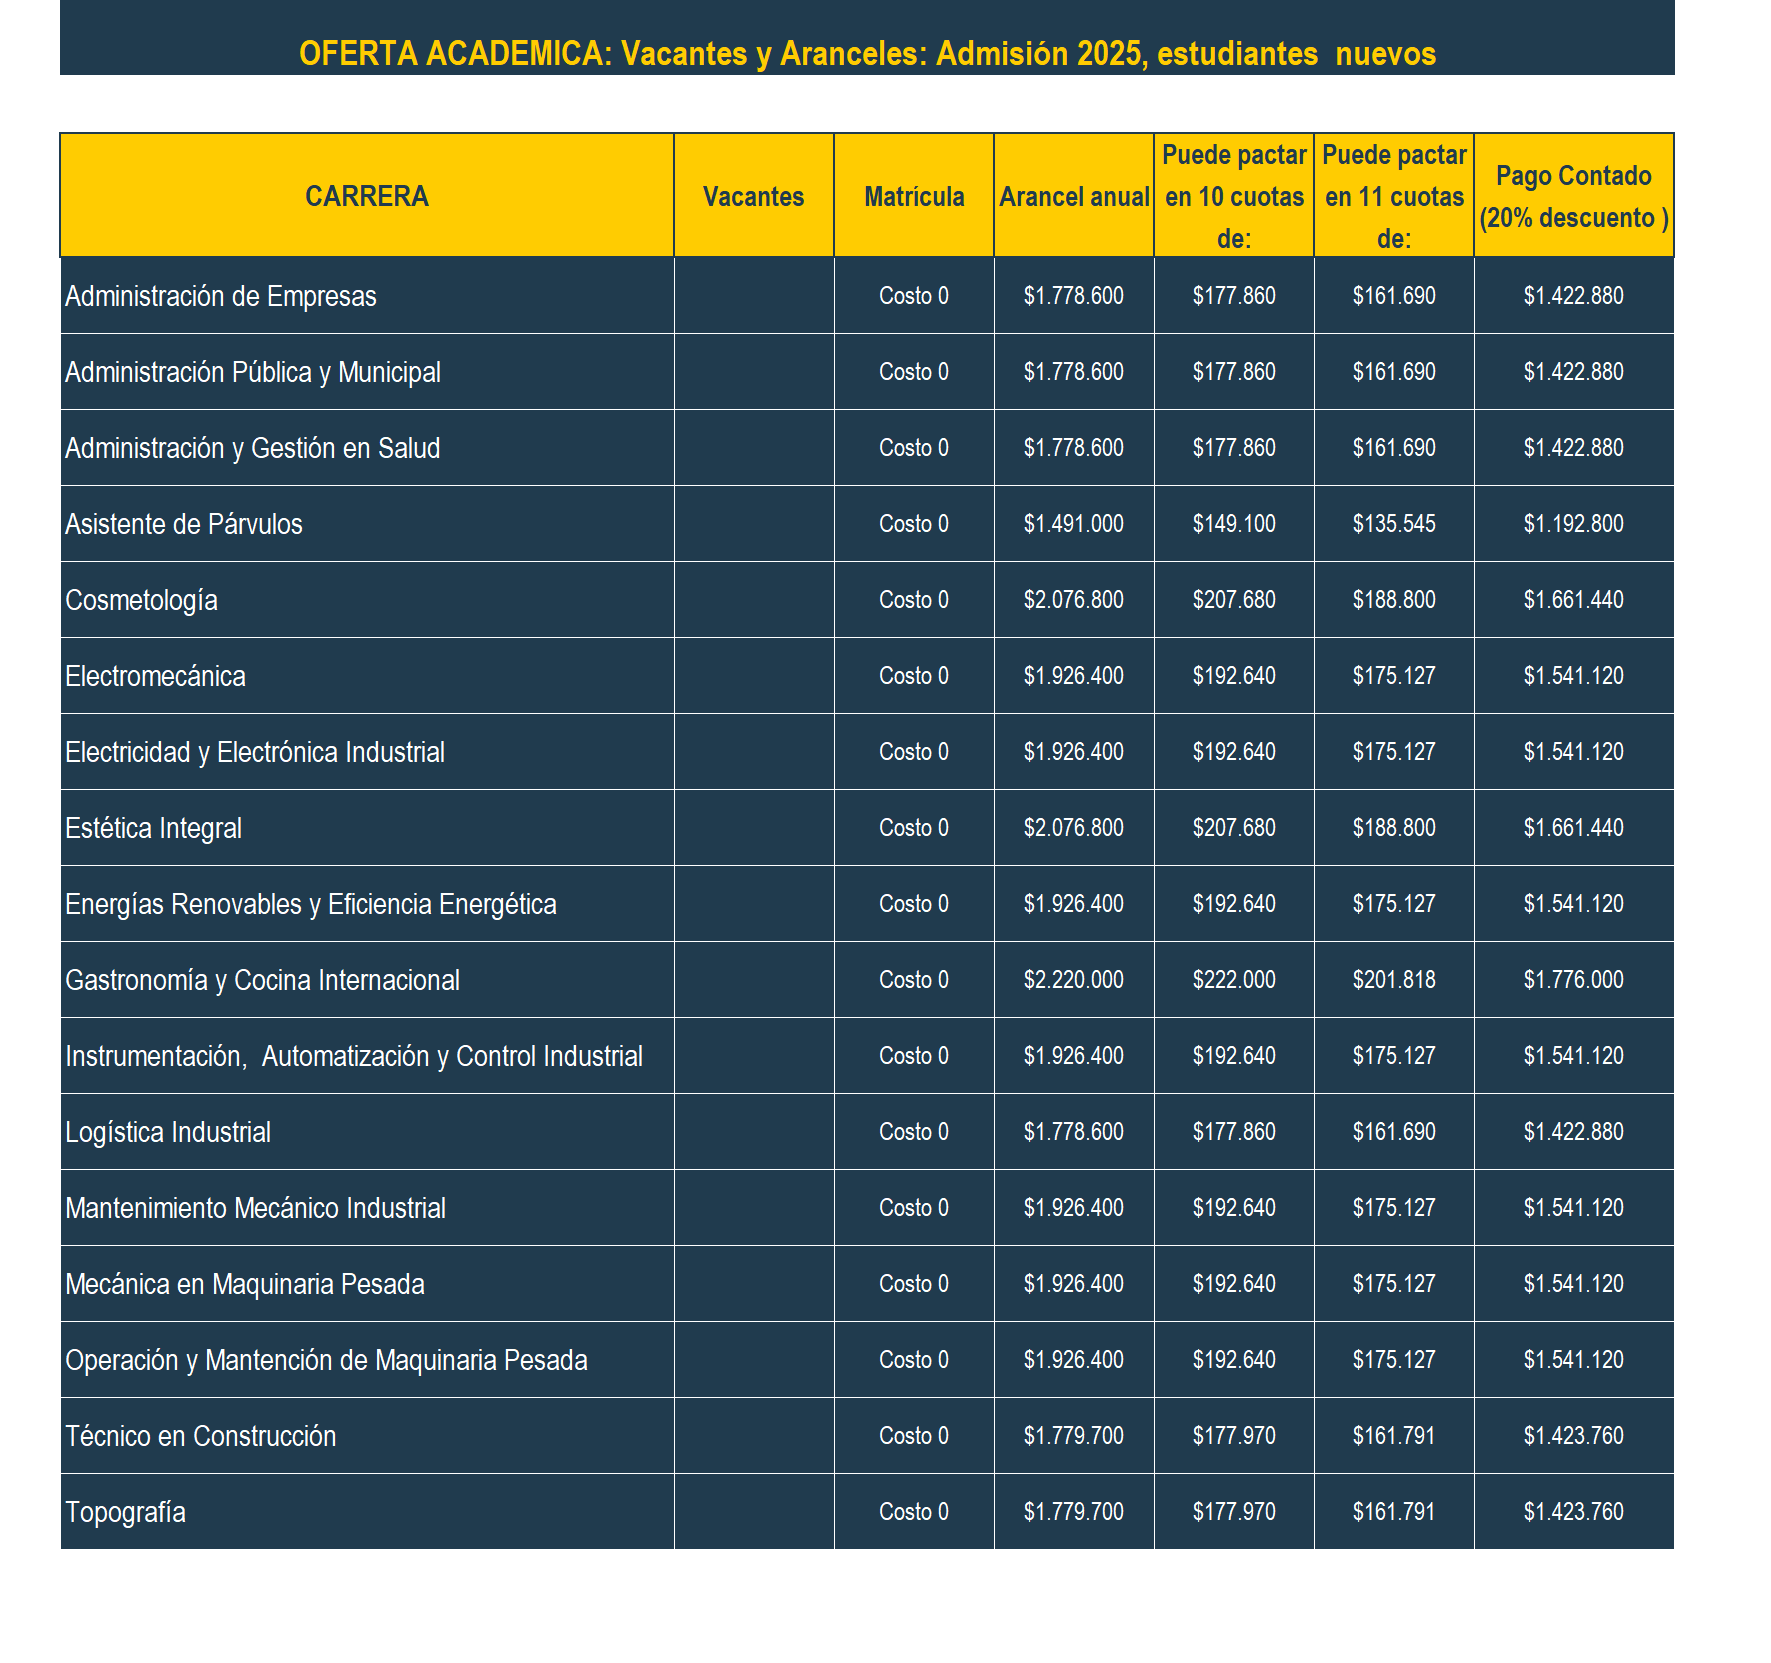Viewport: 1771px width, 1663px height.
Task: Click Electricidad y Electrónica Industrial
Action: click(254, 752)
